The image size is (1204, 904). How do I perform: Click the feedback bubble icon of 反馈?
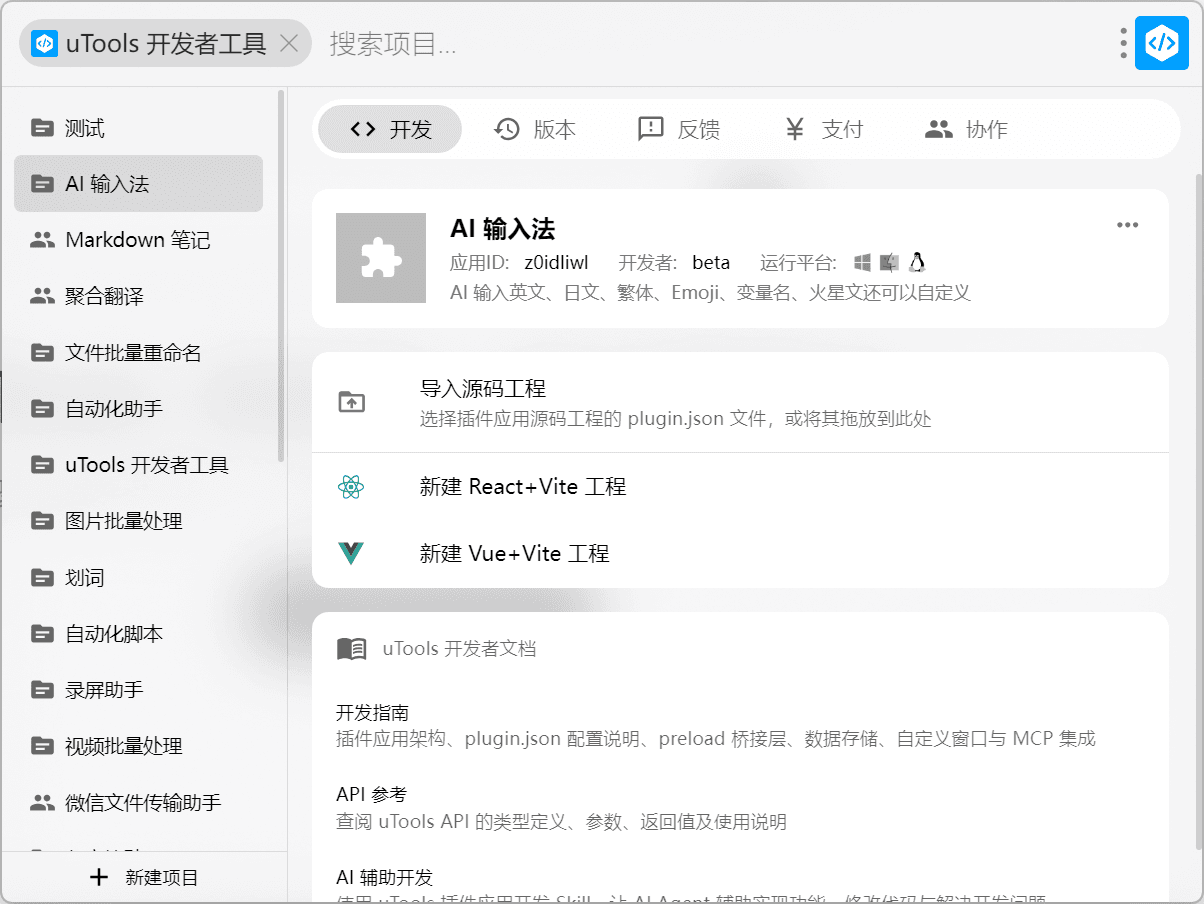pyautogui.click(x=651, y=129)
